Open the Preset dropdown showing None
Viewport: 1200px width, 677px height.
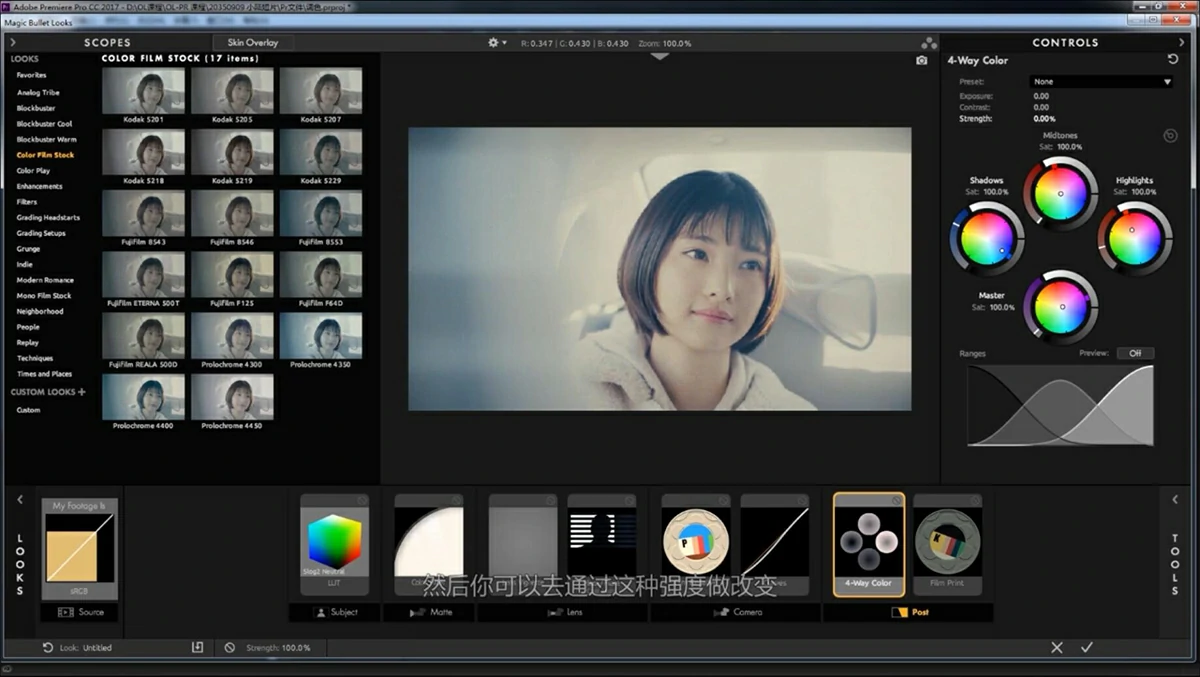(x=1101, y=82)
